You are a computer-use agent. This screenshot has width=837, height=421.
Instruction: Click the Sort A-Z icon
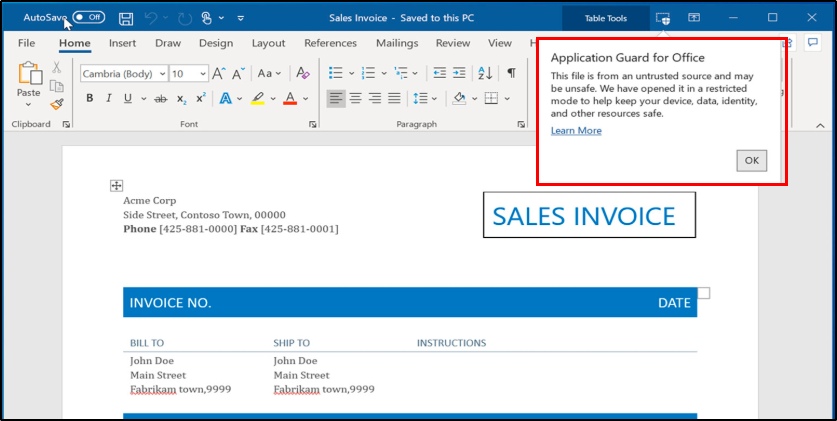coord(485,73)
